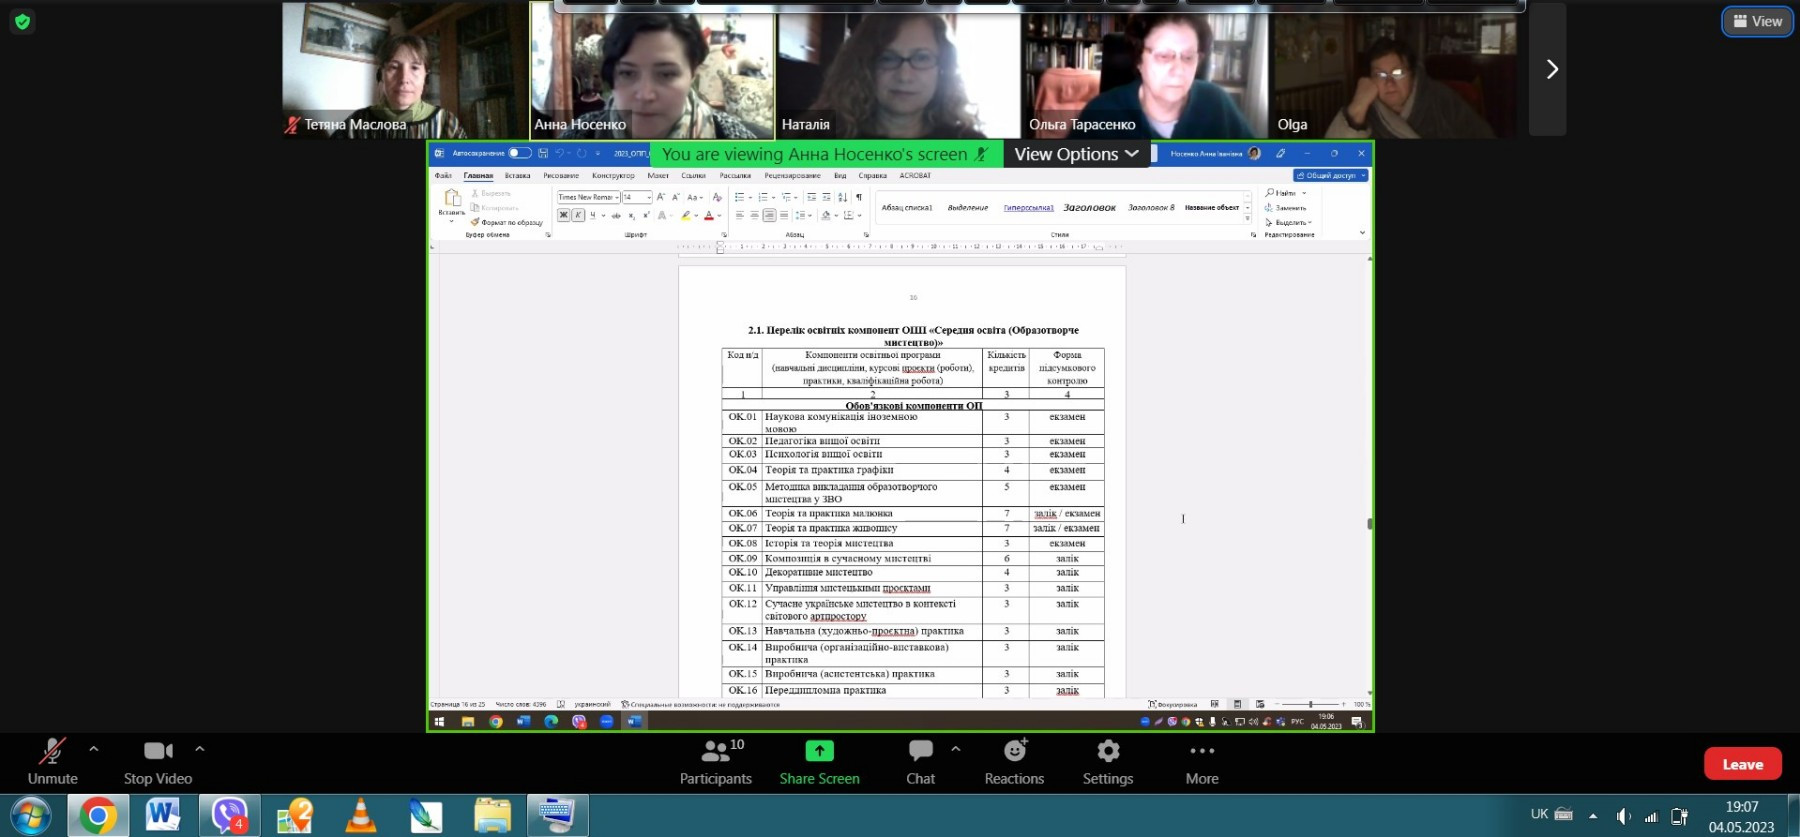The height and width of the screenshot is (837, 1800).
Task: Click the bold Ж button in shared Word
Action: (564, 215)
